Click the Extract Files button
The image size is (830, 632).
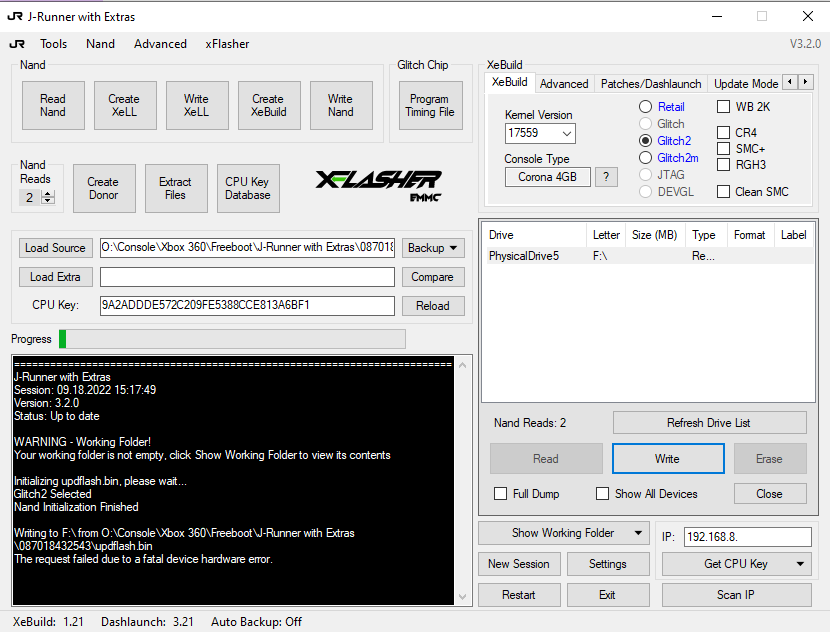pos(176,188)
